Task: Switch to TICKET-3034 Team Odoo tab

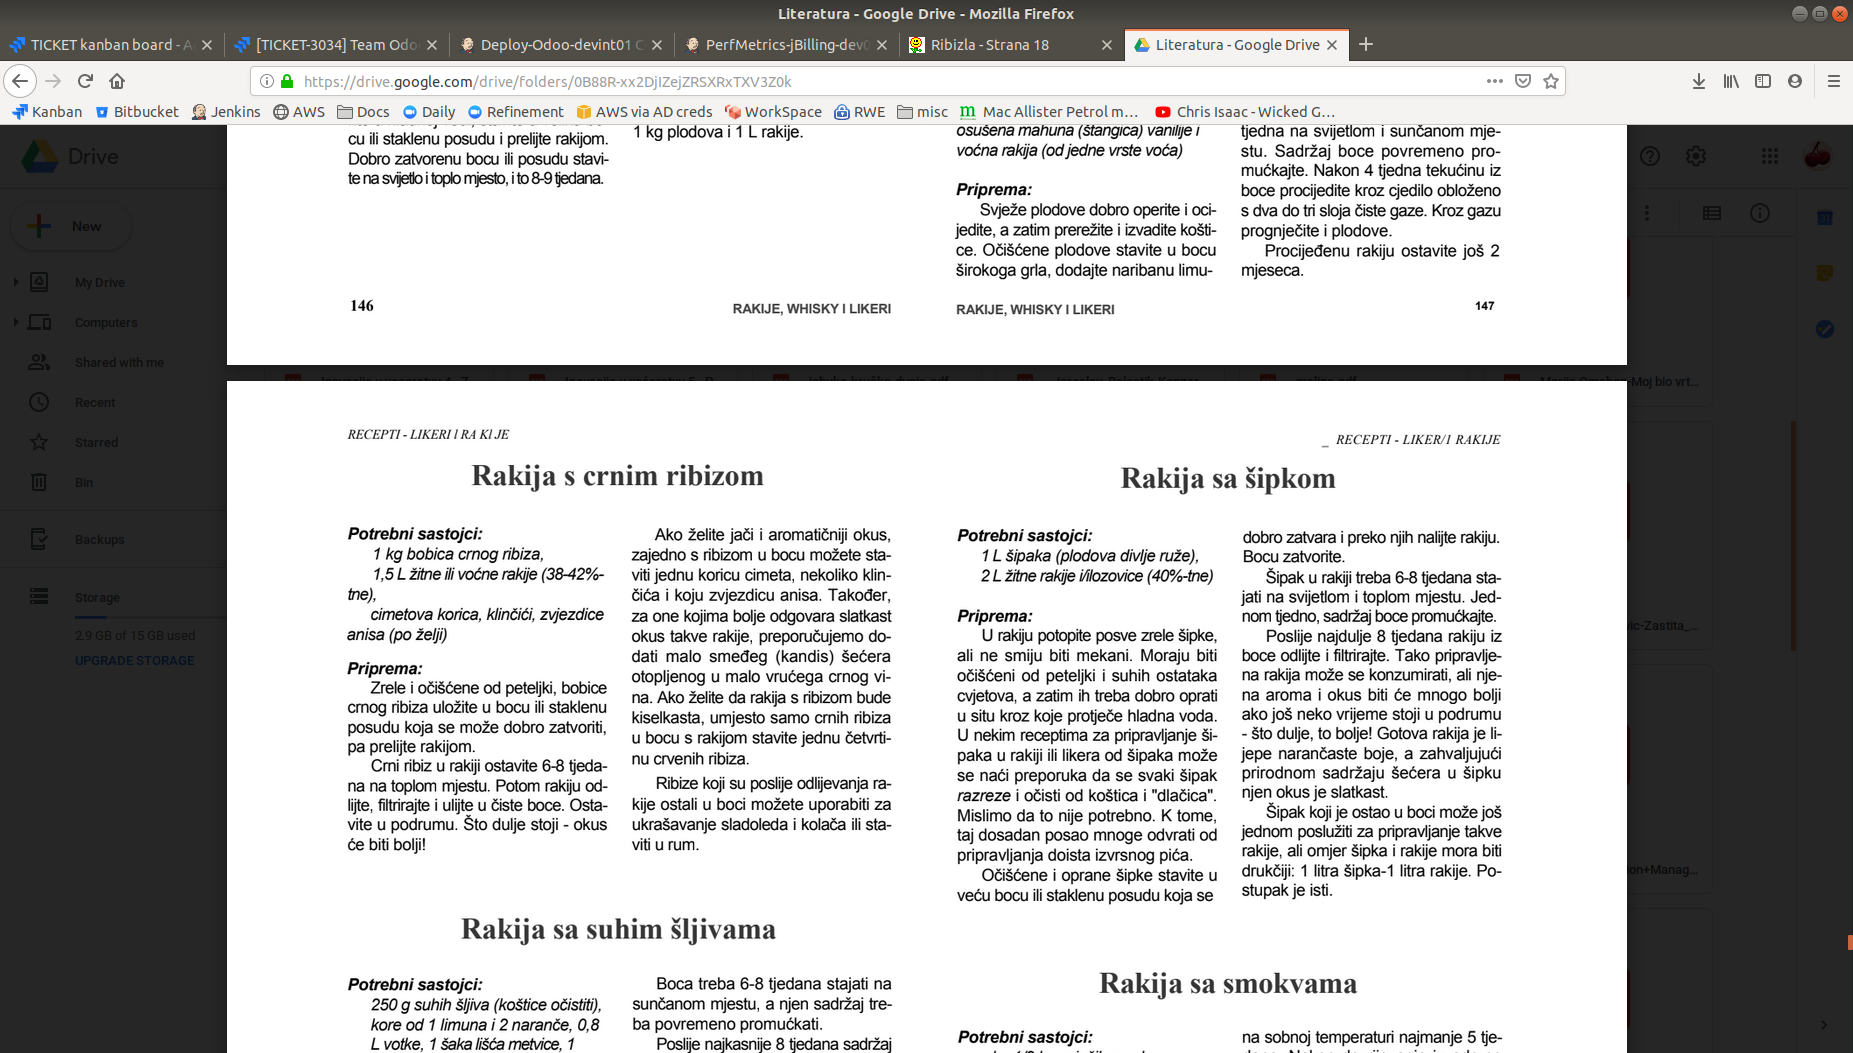Action: pos(336,45)
